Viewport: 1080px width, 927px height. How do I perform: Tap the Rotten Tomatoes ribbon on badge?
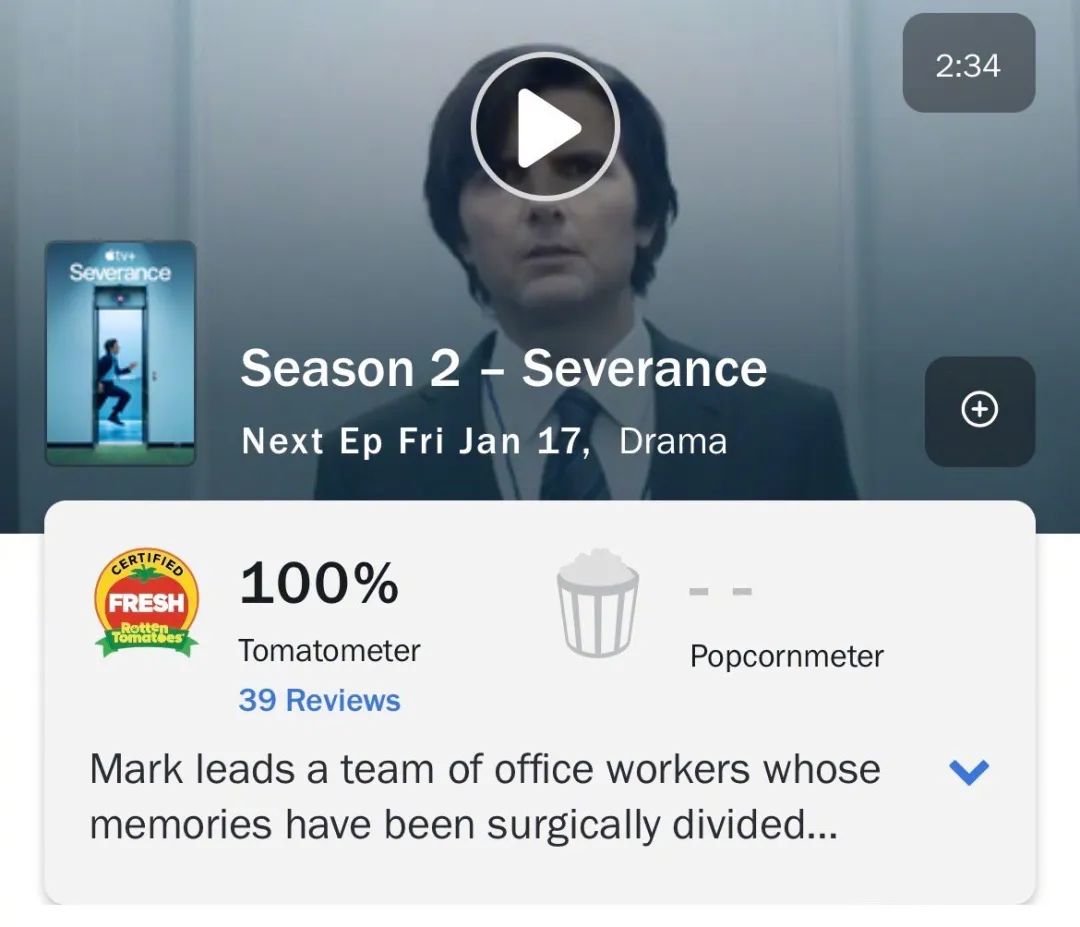pyautogui.click(x=147, y=638)
